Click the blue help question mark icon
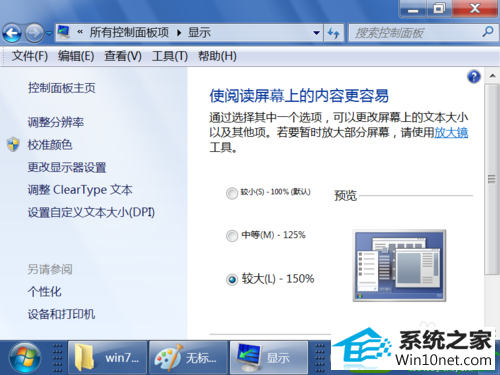The width and height of the screenshot is (500, 375). [x=474, y=77]
